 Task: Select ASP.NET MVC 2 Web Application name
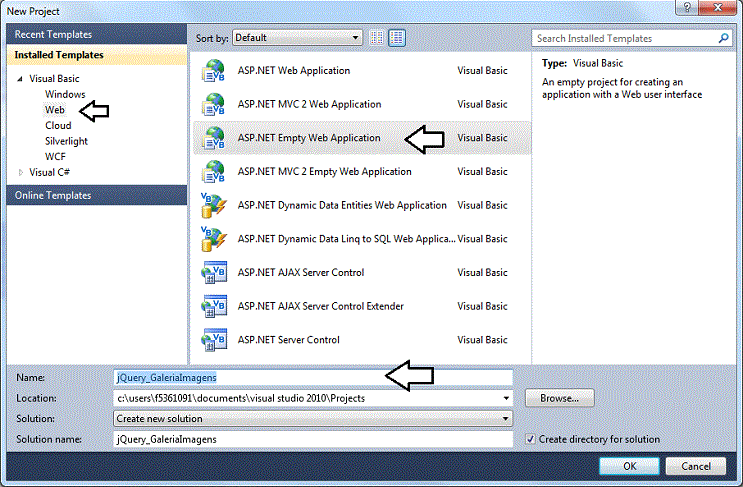(x=309, y=104)
